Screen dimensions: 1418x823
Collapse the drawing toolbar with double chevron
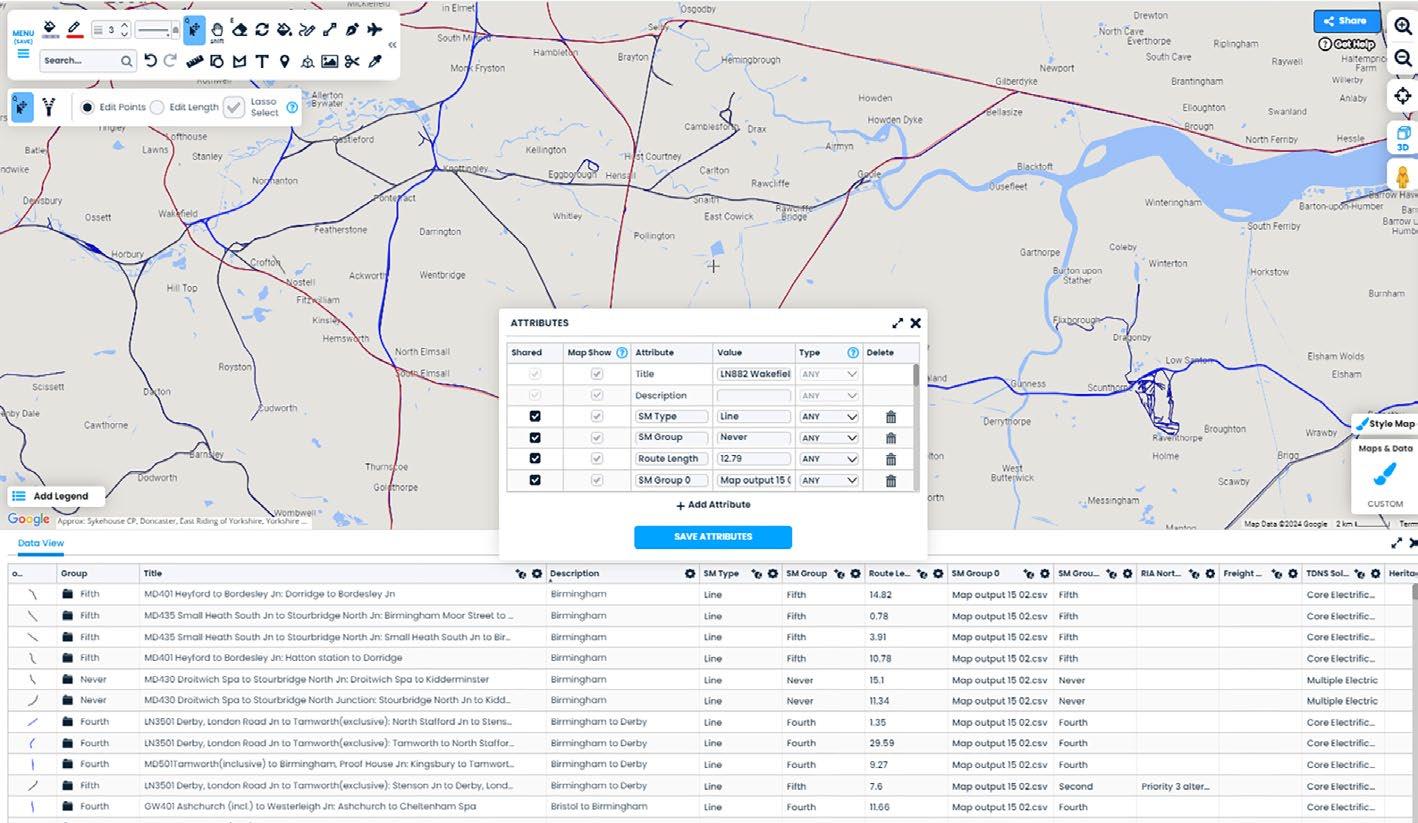[391, 45]
